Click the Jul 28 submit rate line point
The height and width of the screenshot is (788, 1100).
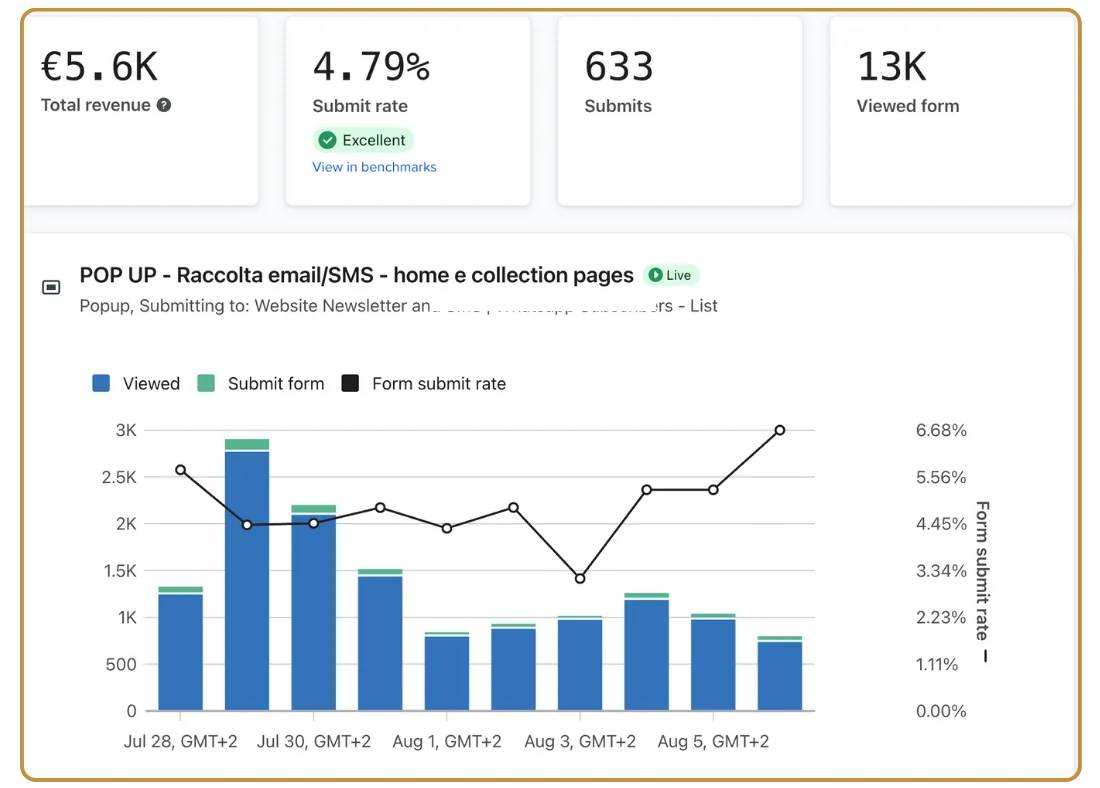click(180, 470)
